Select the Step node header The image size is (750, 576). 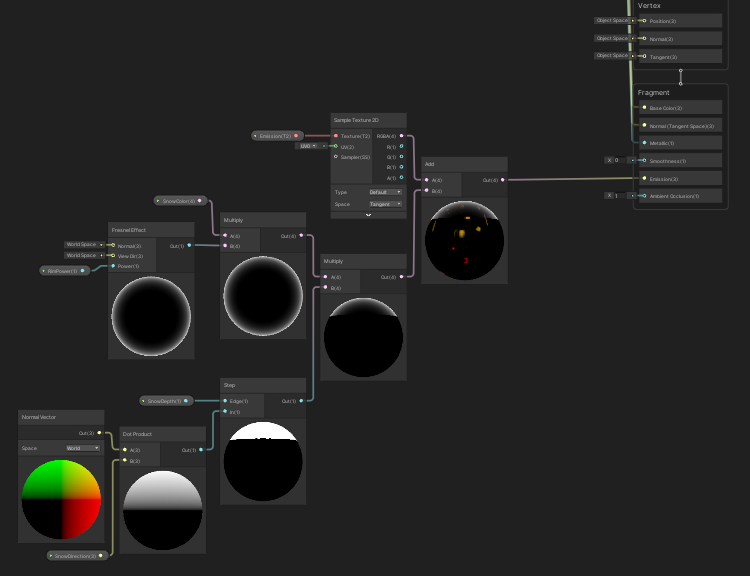263,385
